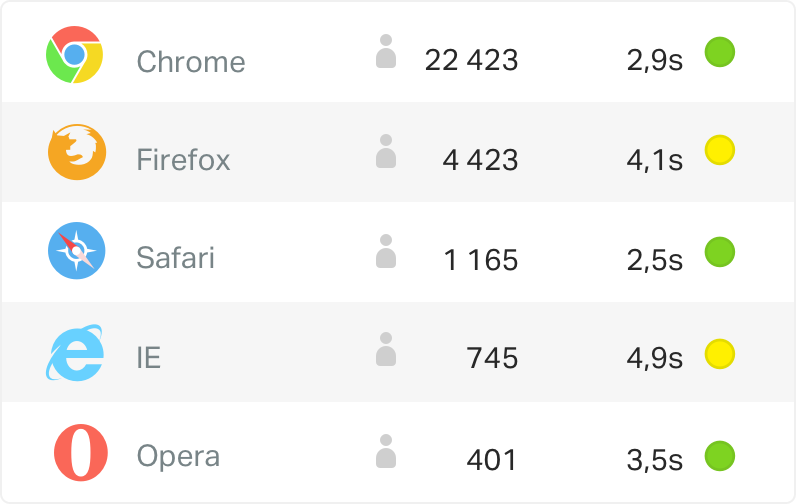Click the Internet Explorer logo icon
Screen dimensions: 796x504
(75, 353)
